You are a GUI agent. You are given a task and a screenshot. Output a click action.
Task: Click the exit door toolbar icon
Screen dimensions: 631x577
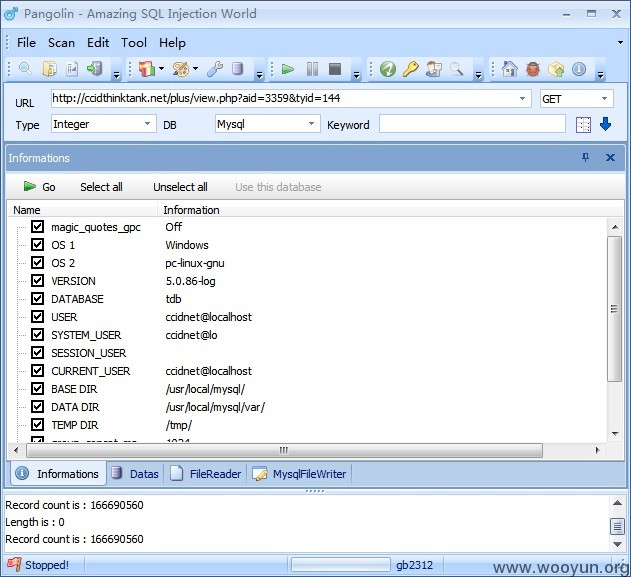pyautogui.click(x=95, y=69)
